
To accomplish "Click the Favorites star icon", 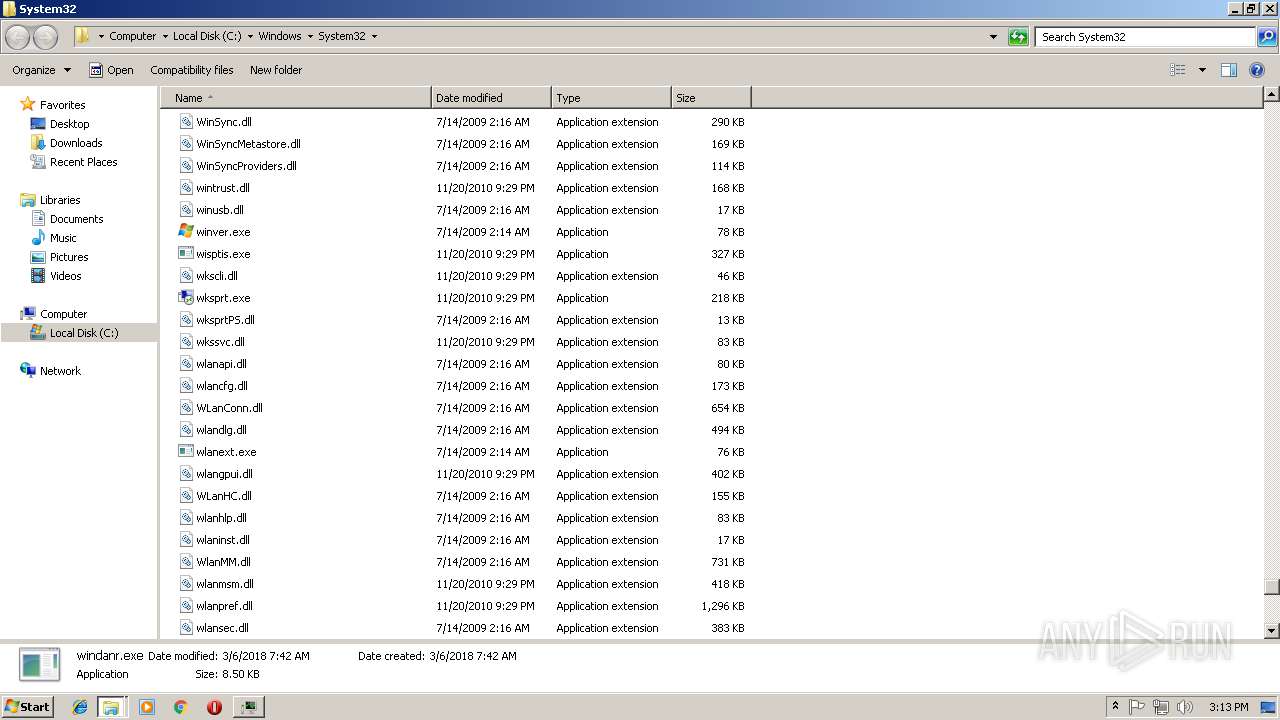I will pos(28,104).
